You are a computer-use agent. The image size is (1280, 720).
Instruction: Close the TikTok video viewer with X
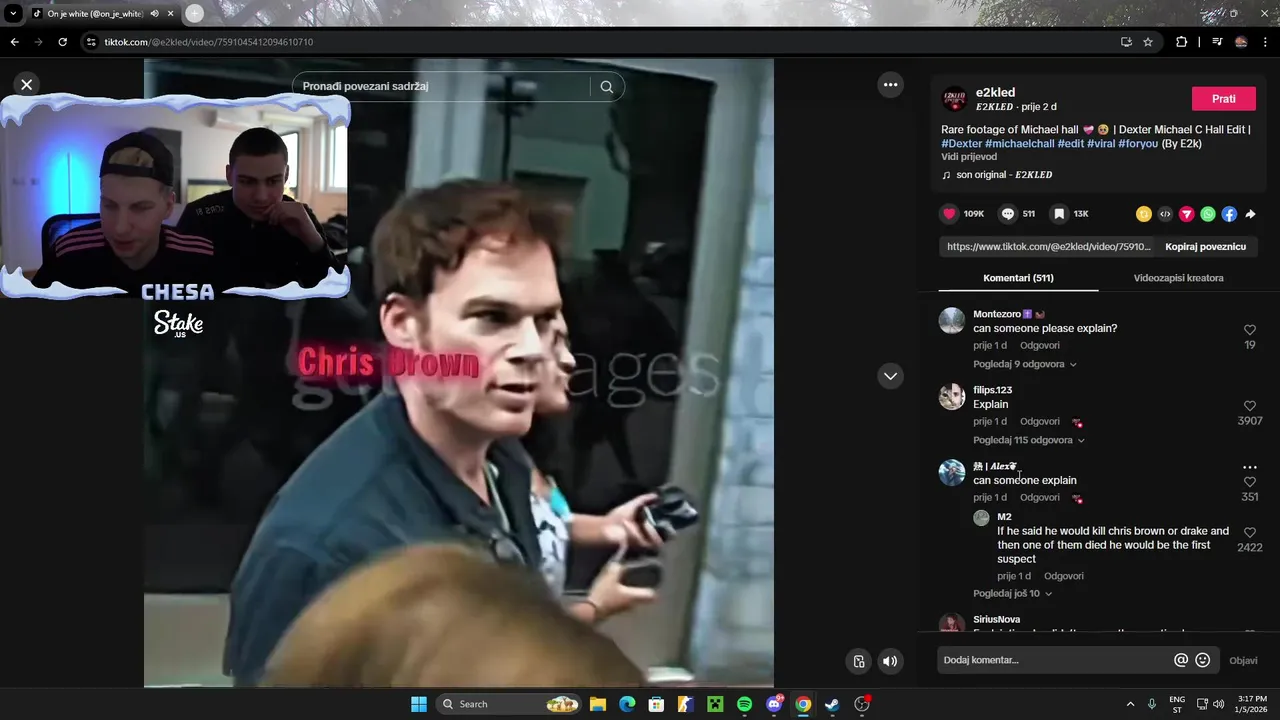[27, 85]
